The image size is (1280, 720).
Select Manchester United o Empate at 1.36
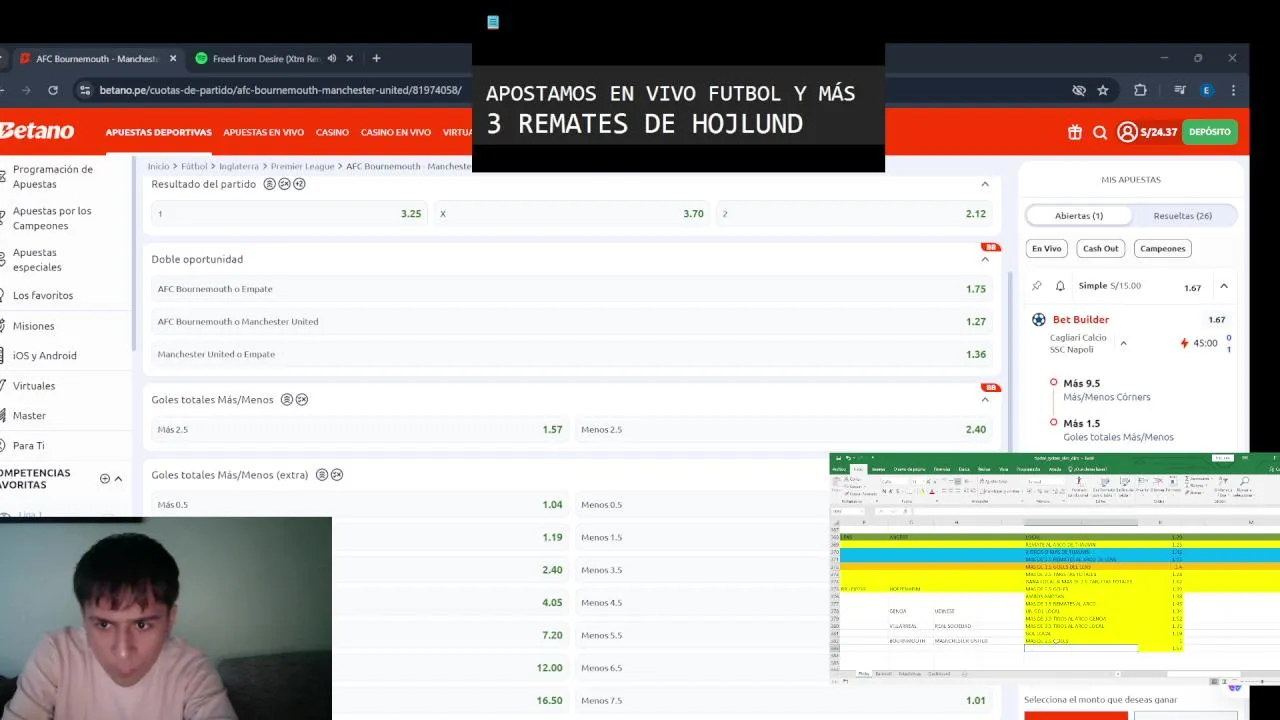572,354
